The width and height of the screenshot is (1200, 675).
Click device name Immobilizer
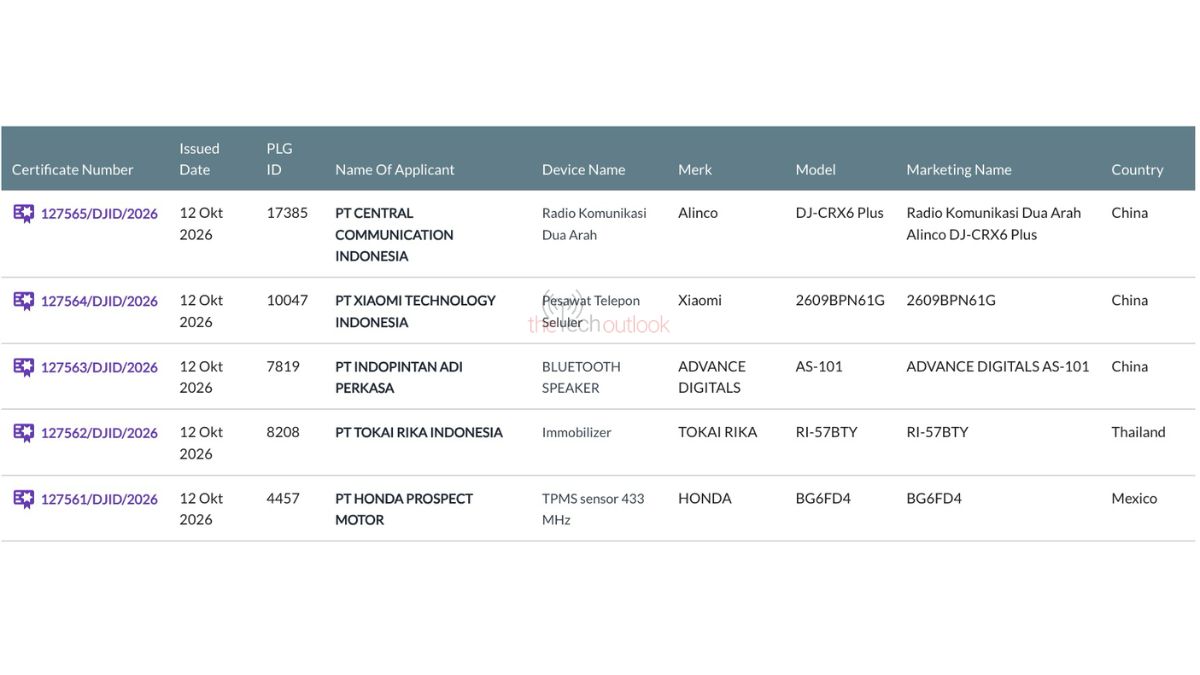click(x=576, y=433)
